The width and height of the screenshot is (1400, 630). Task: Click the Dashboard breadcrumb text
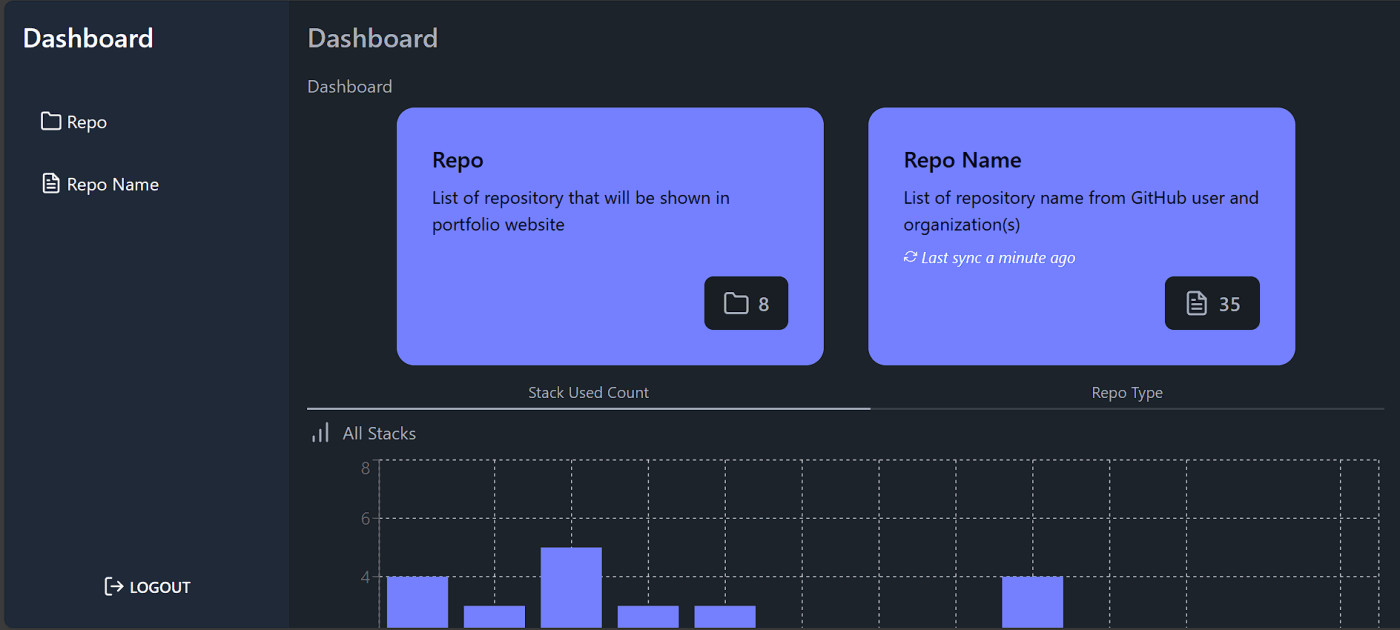(x=350, y=87)
